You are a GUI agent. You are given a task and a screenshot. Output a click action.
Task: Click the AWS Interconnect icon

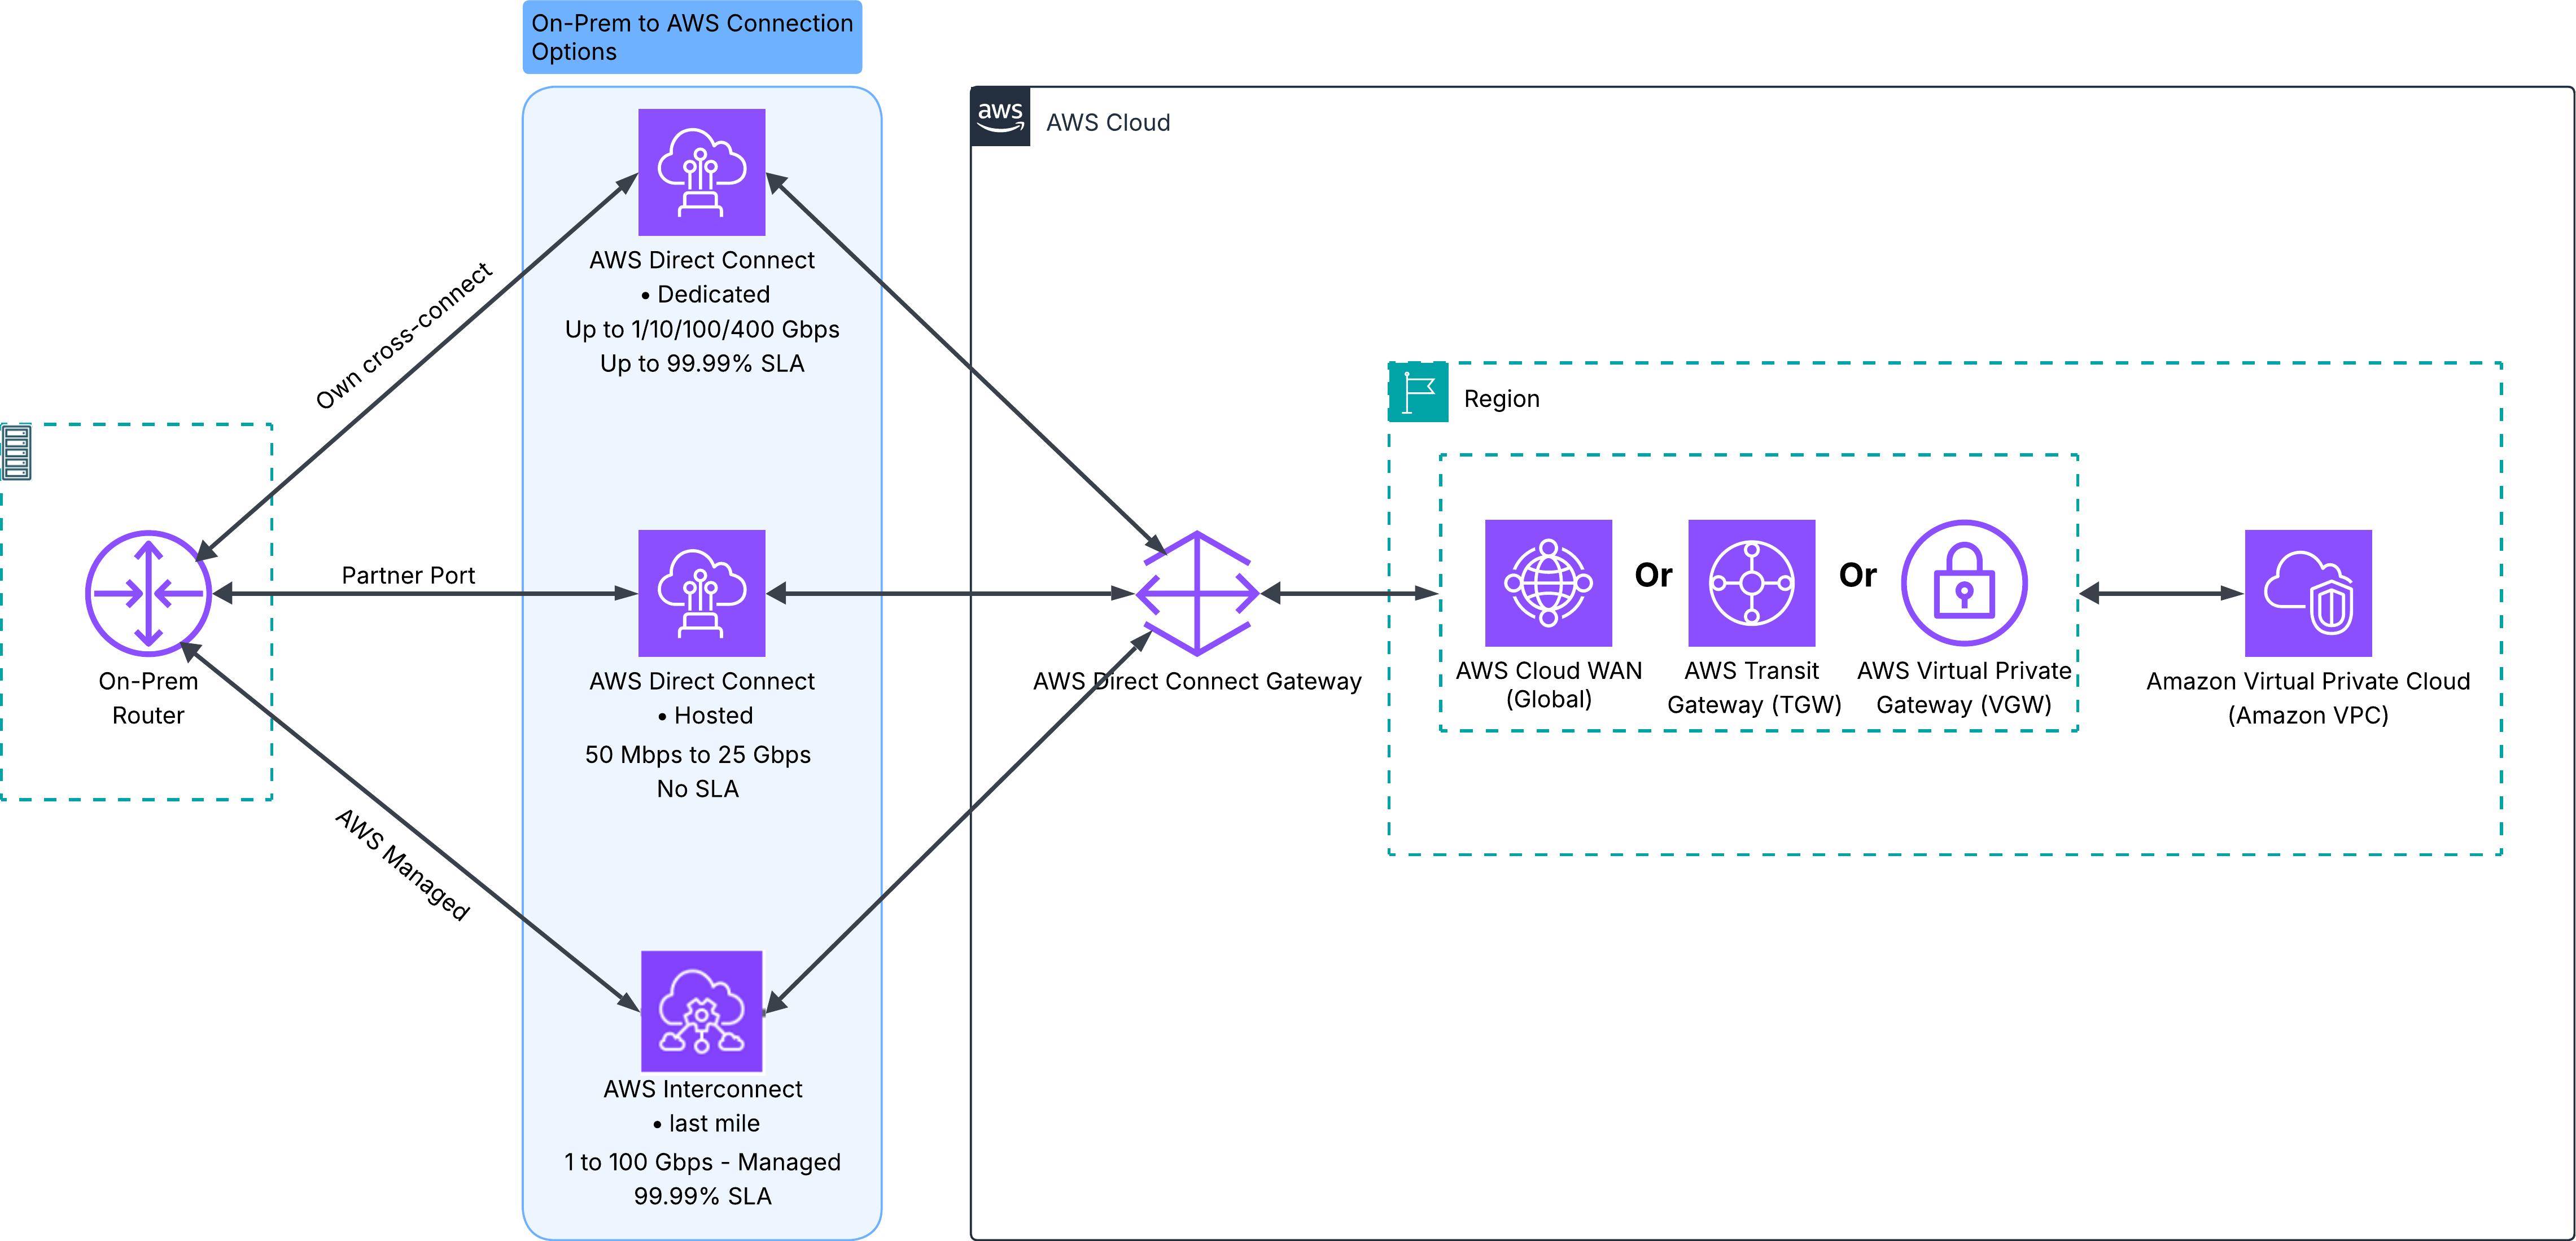702,1011
